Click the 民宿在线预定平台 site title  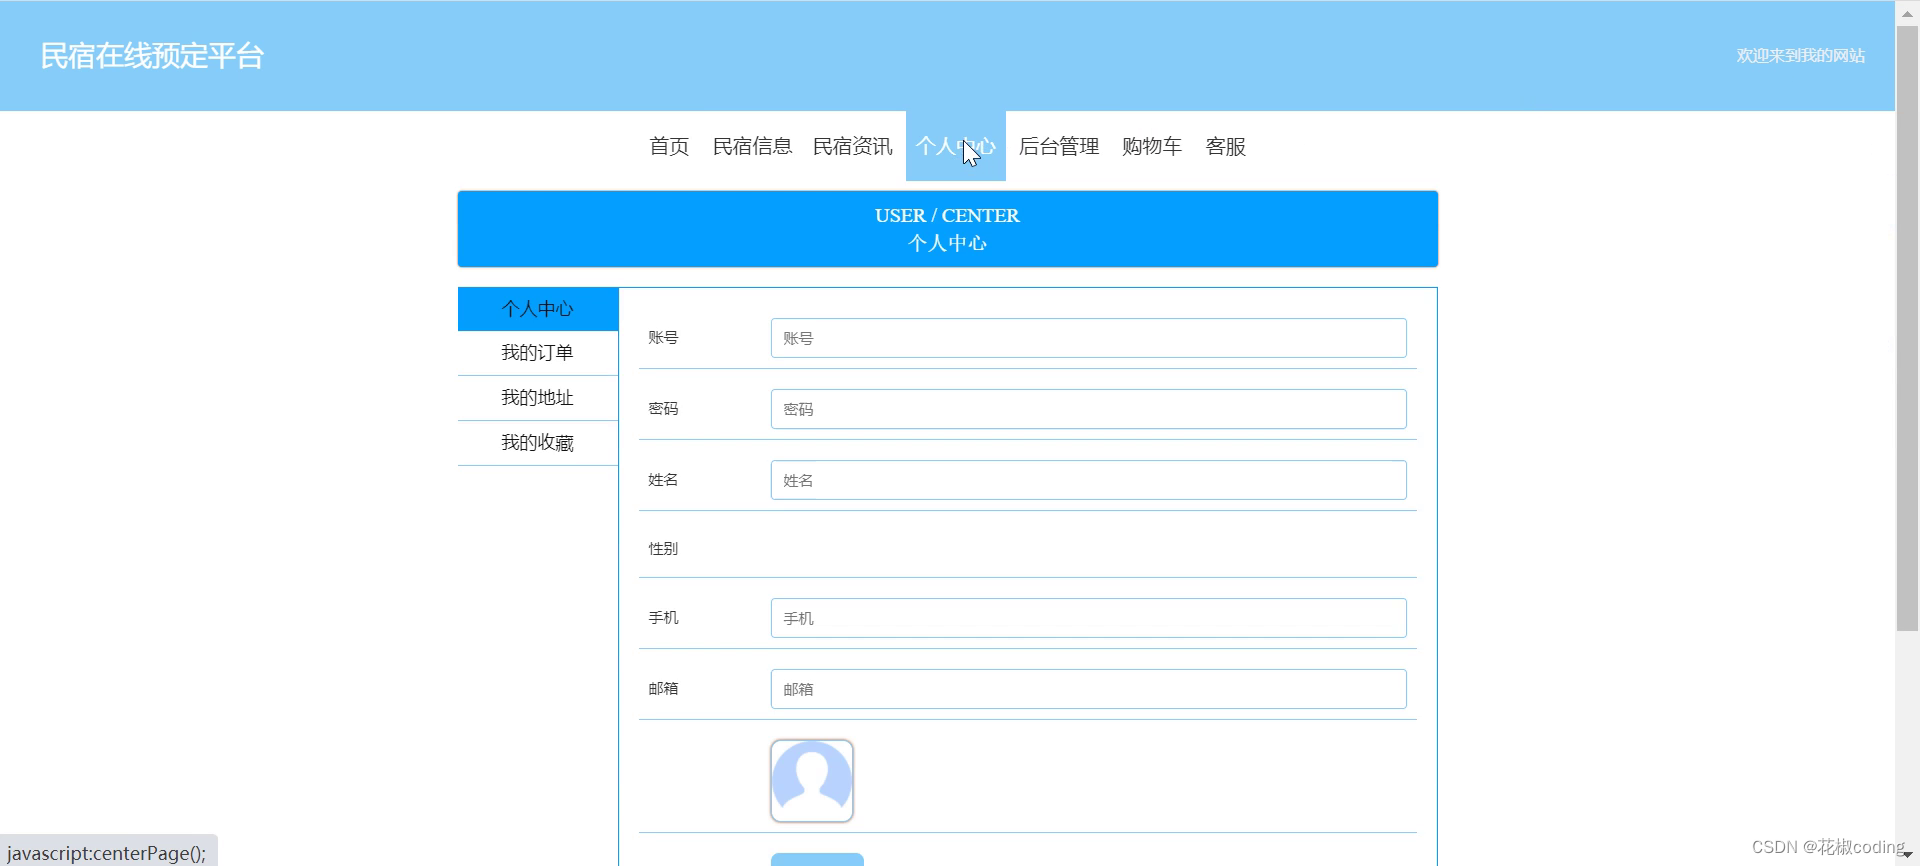(152, 56)
